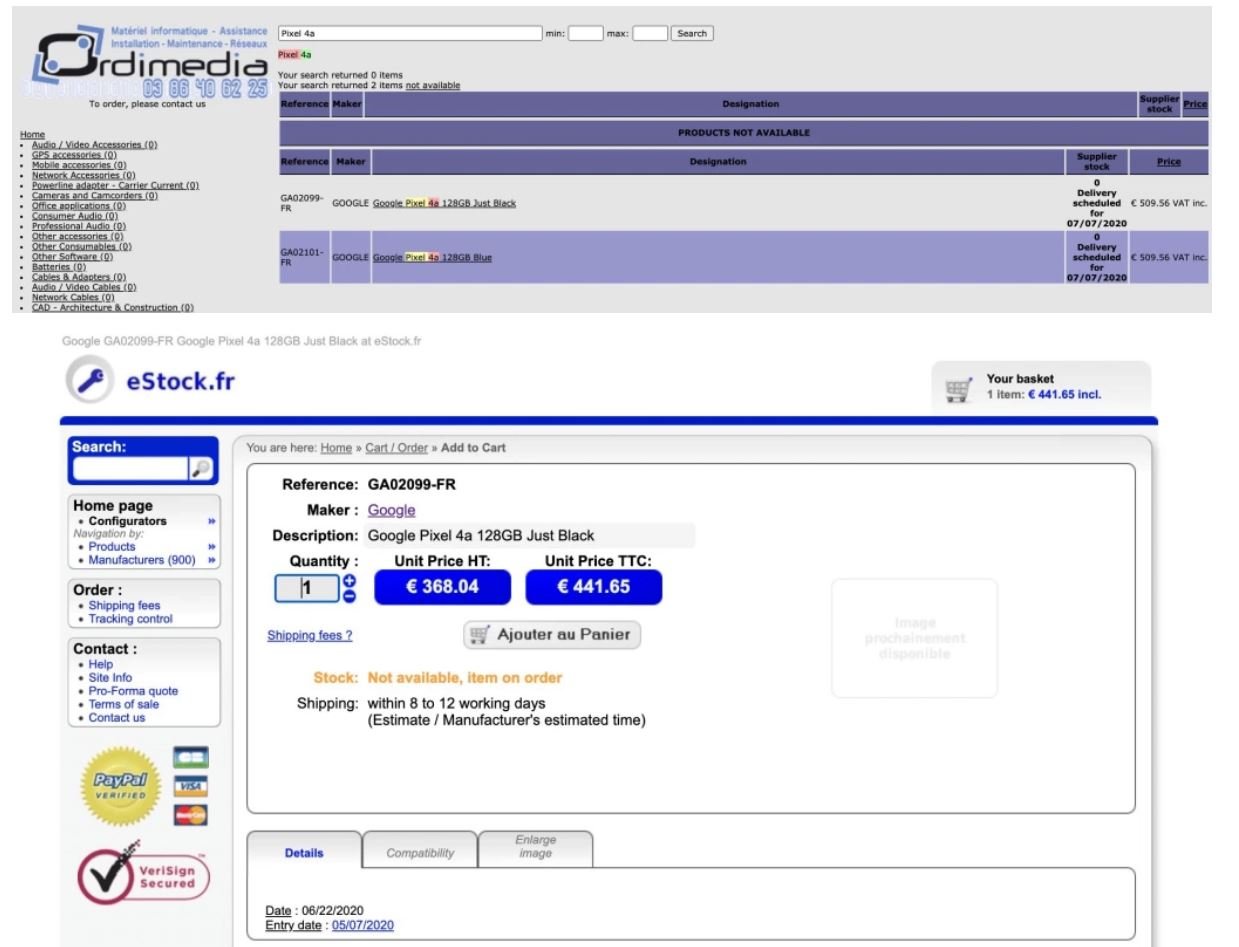The width and height of the screenshot is (1239, 947).
Task: Expand Manufacturers (900) navigation arrow
Action: [211, 560]
